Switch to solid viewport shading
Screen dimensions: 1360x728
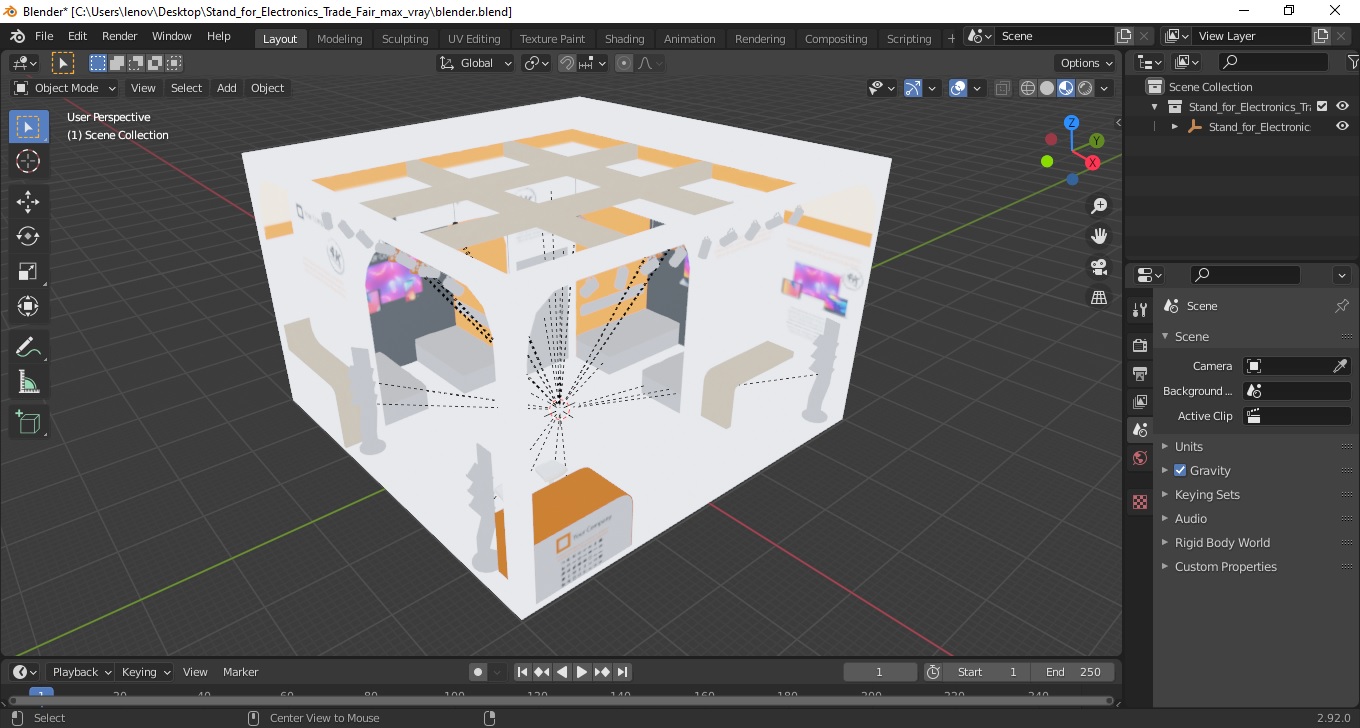(1047, 88)
